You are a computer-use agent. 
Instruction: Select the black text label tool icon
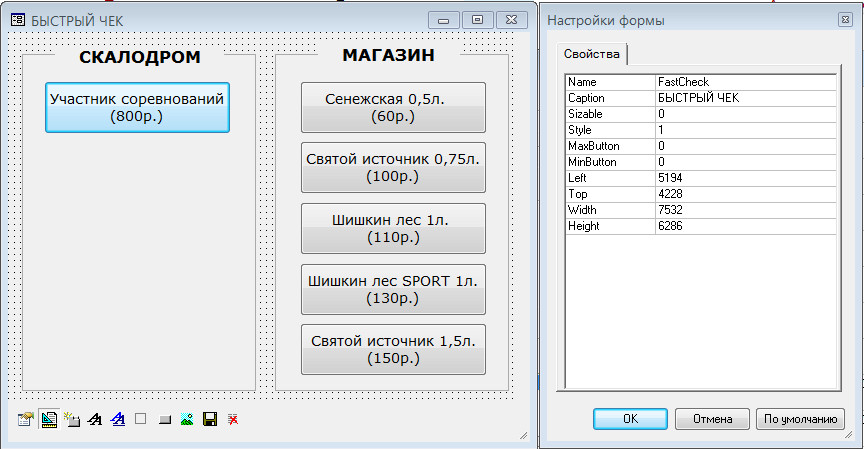pos(95,420)
